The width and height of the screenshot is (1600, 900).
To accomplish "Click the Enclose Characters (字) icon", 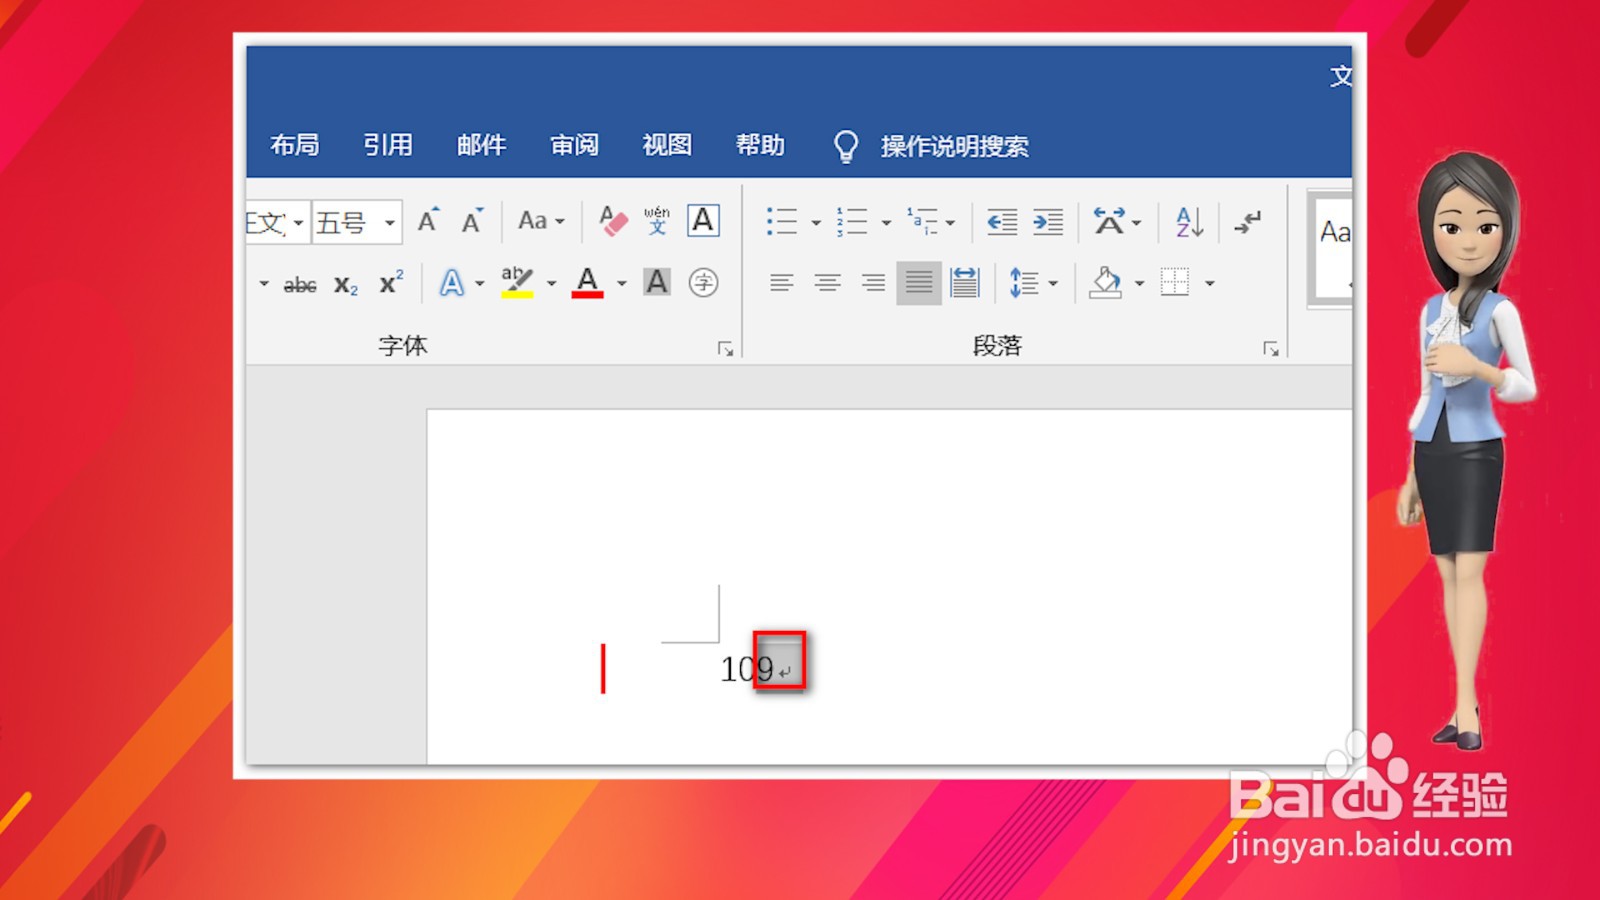I will [x=703, y=283].
